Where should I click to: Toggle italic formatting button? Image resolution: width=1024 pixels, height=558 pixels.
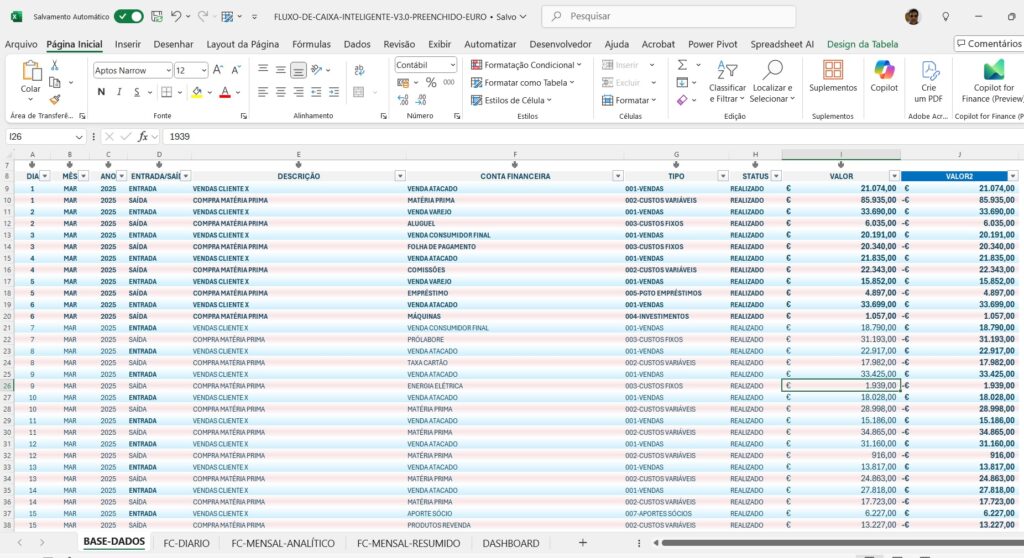[121, 92]
